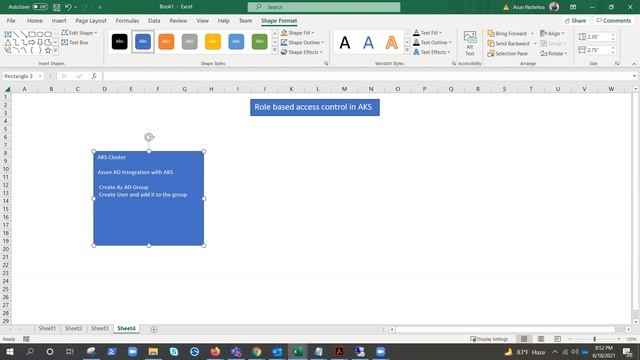Switch to Page Break Preview icon
640x360 pixels.
point(558,339)
